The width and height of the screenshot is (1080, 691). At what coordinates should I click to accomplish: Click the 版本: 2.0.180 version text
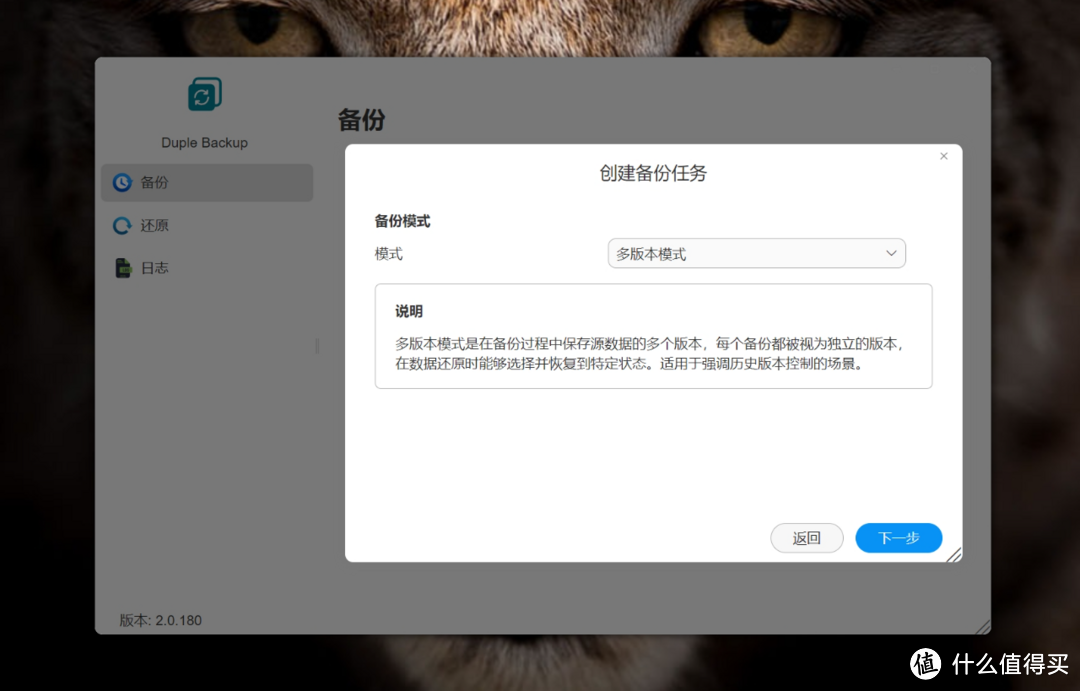pos(161,620)
